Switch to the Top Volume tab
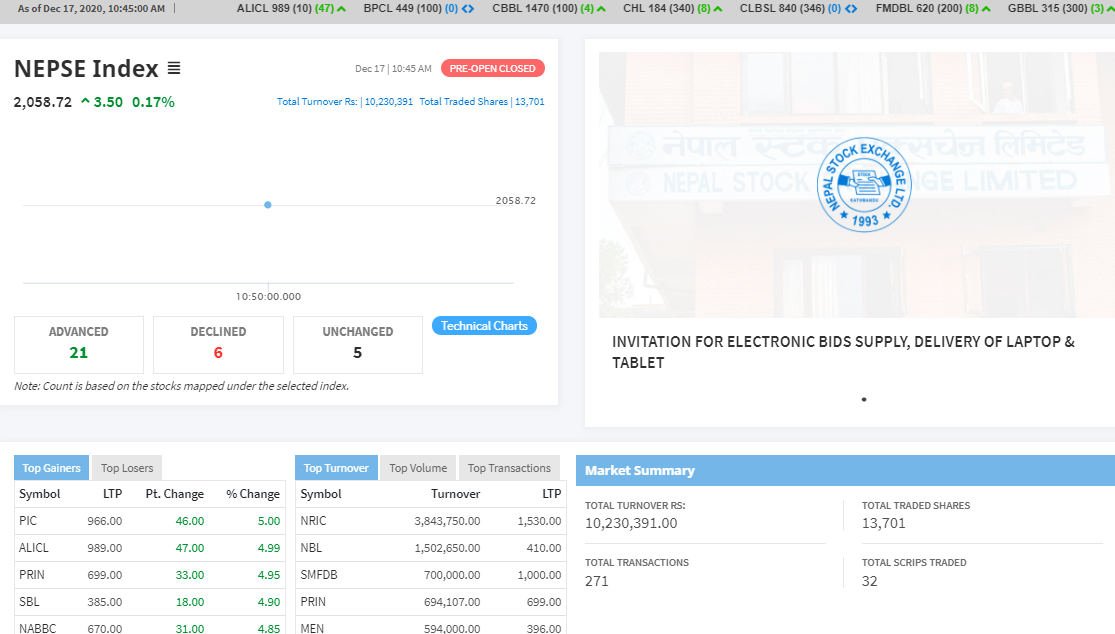Viewport: 1115px width, 634px height. pos(418,468)
